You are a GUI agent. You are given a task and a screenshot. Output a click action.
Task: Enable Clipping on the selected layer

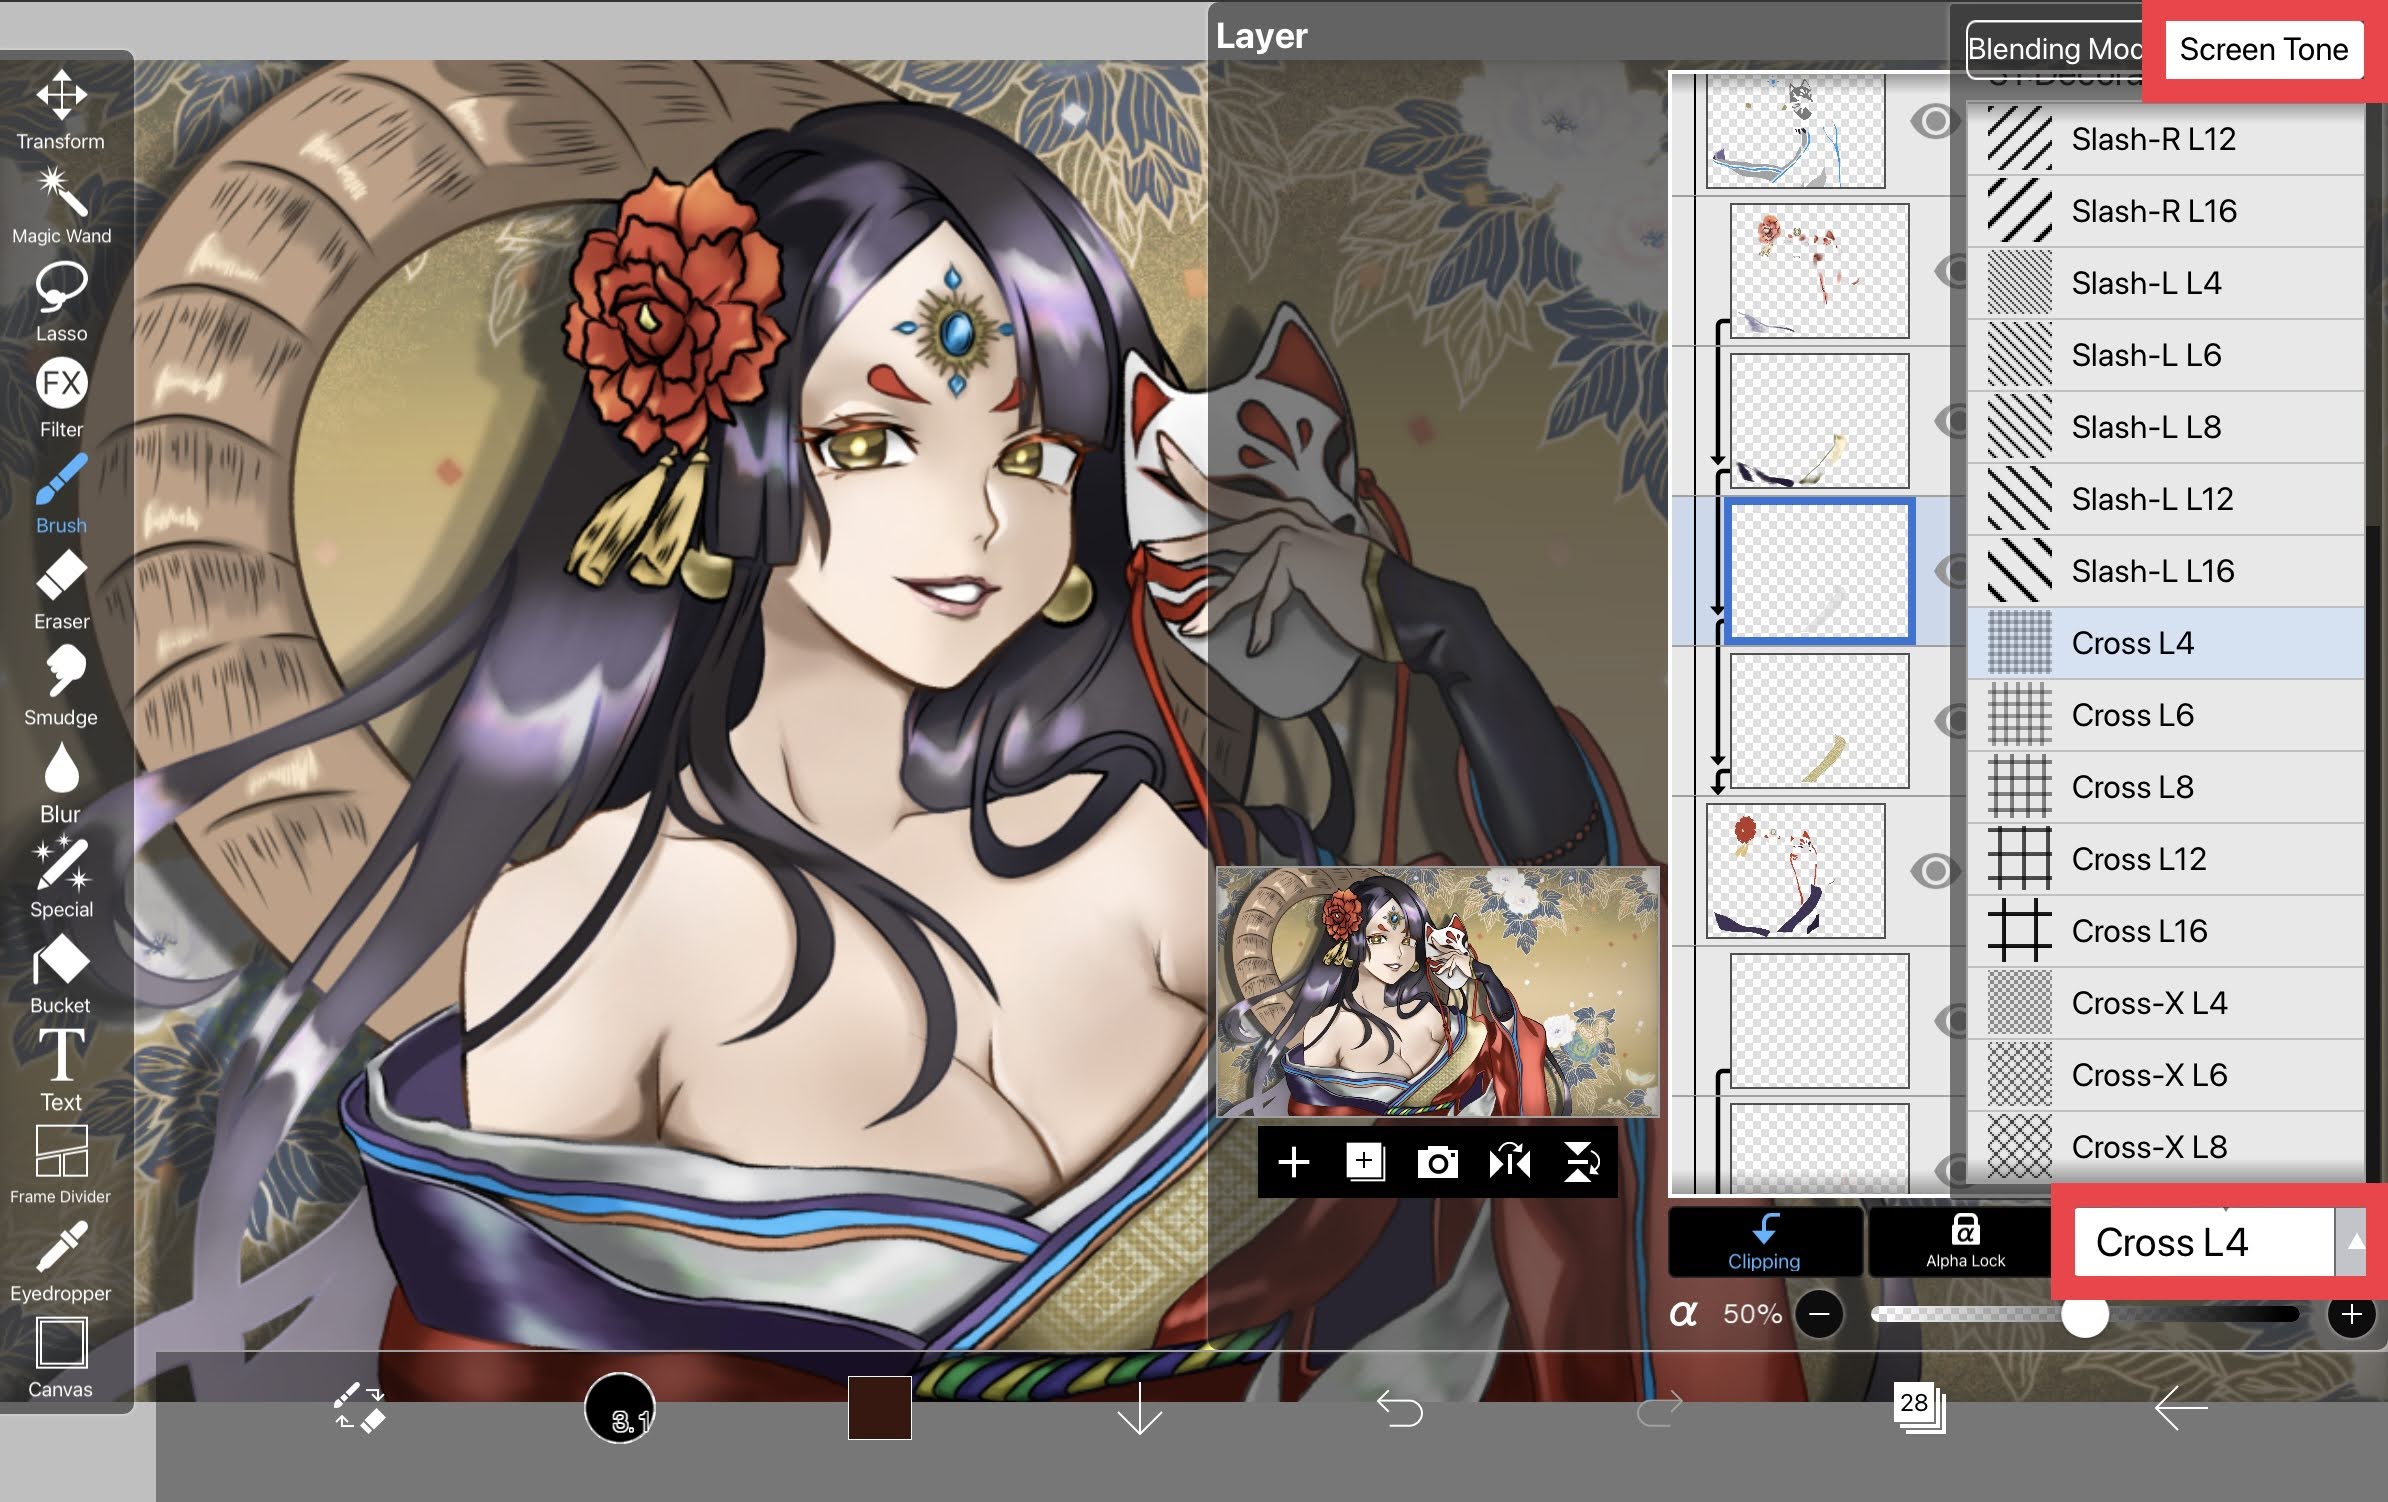click(x=1765, y=1243)
